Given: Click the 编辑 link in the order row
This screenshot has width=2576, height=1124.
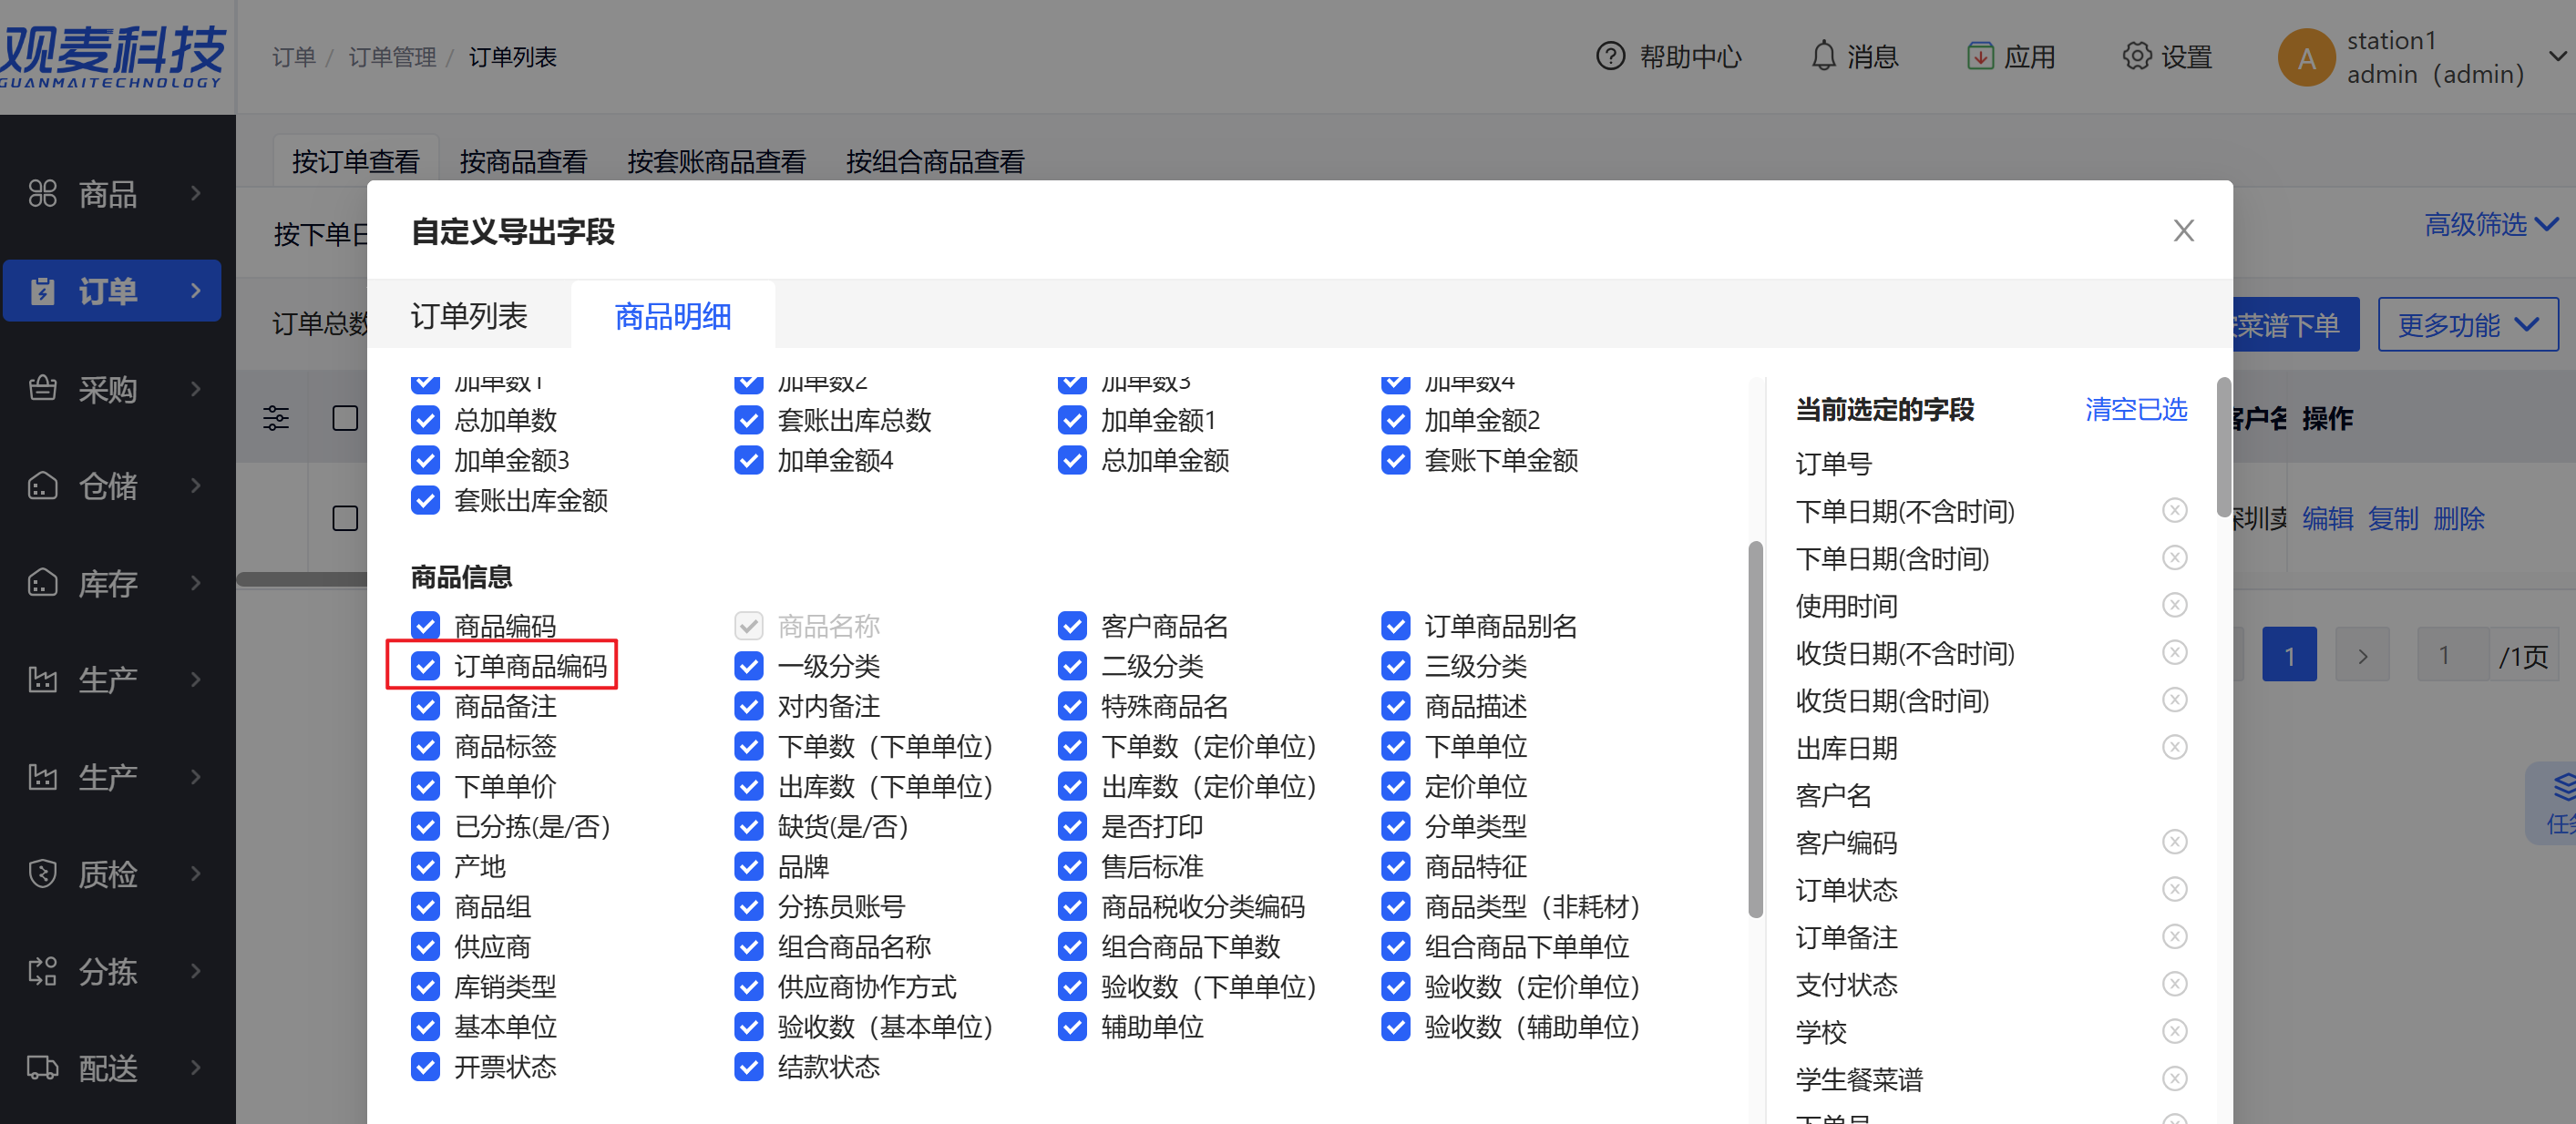Looking at the screenshot, I should click(x=2327, y=518).
